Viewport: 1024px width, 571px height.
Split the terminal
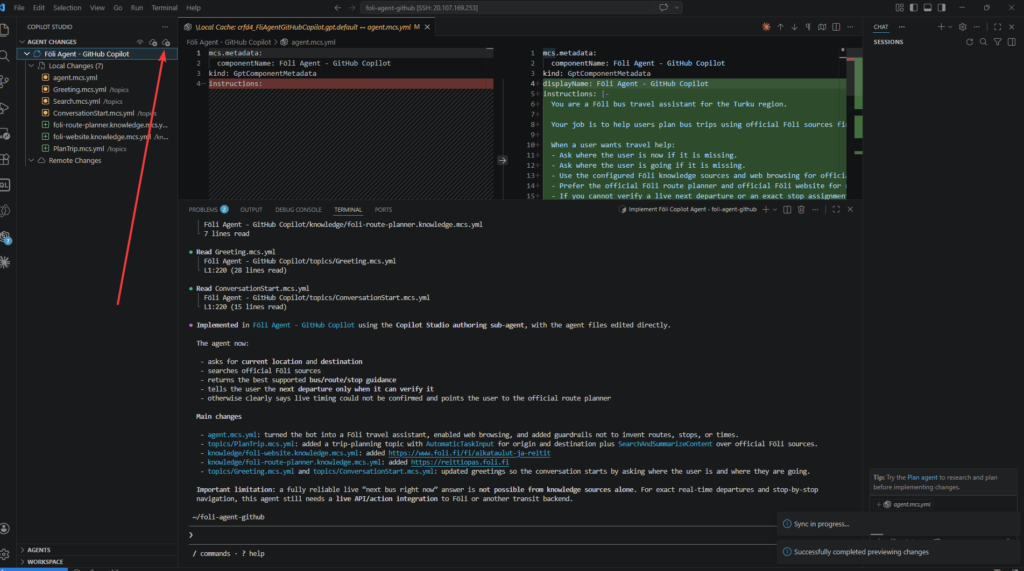[787, 210]
